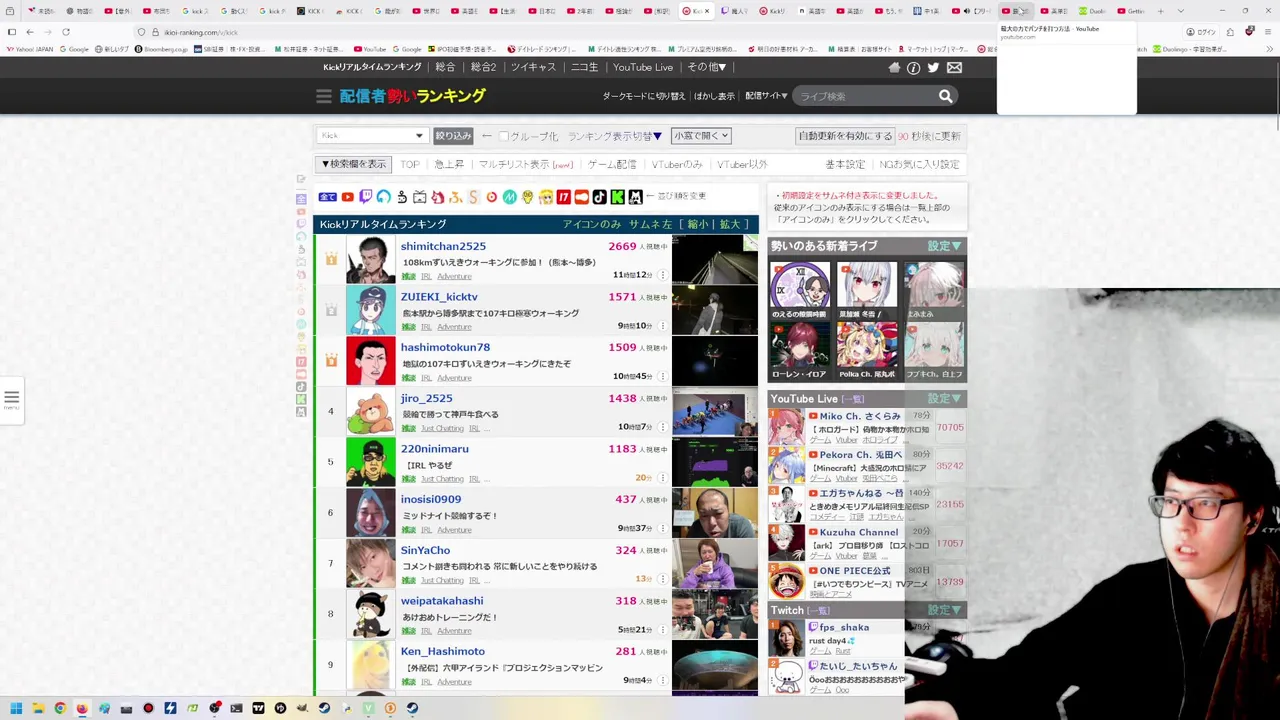
Task: Open ZUIEKI_kickv channel link
Action: coord(439,297)
